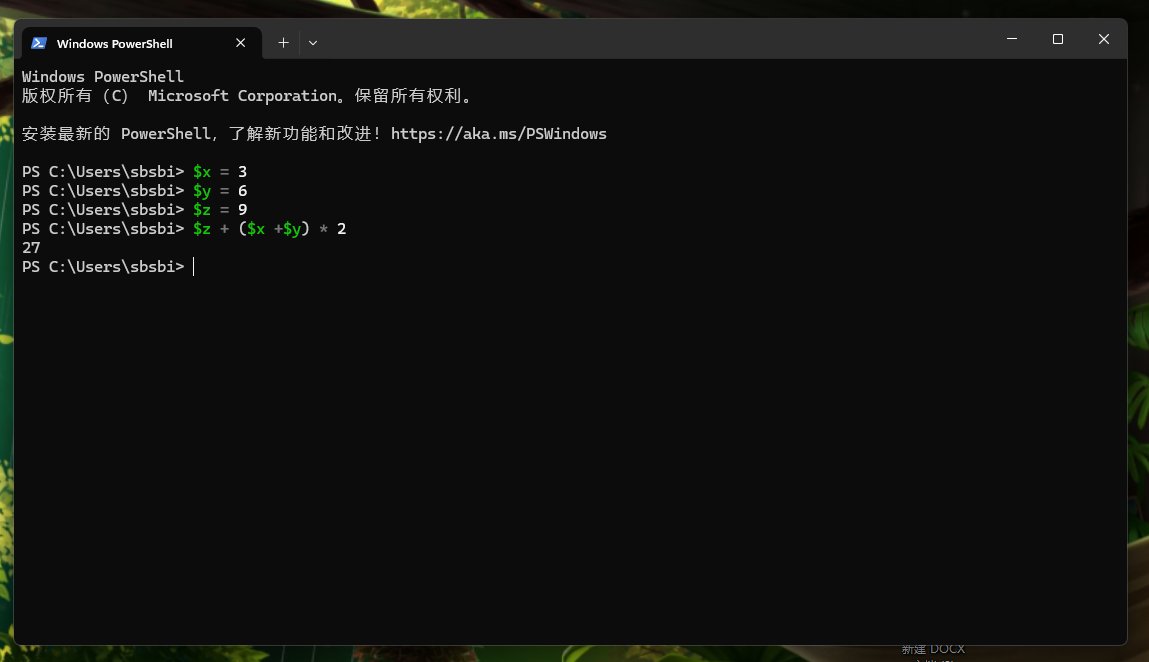Close the Windows PowerShell tab
Viewport: 1149px width, 662px height.
pyautogui.click(x=240, y=43)
